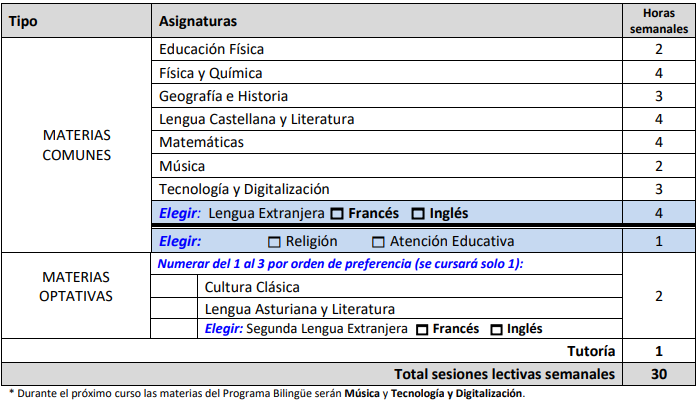Click the preference box beside Cultura Clásica

175,287
